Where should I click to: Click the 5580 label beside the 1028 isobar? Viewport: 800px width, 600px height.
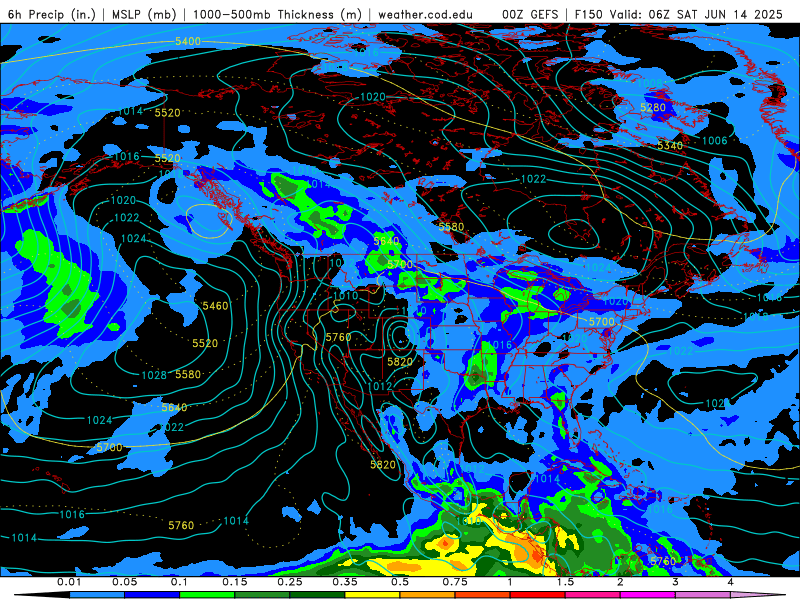point(188,374)
